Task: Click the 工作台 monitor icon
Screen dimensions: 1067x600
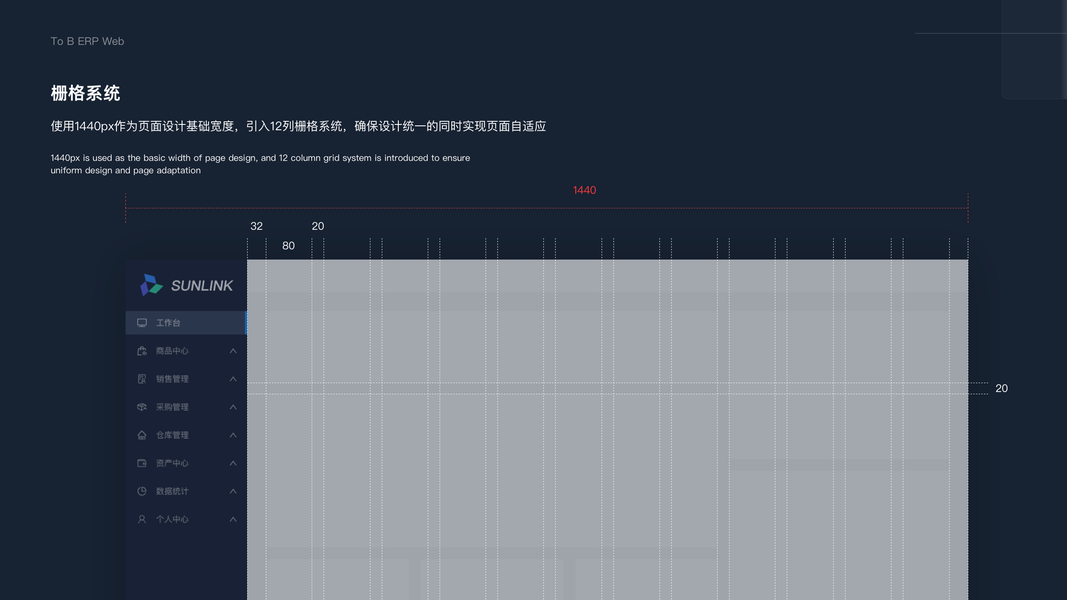Action: point(142,323)
